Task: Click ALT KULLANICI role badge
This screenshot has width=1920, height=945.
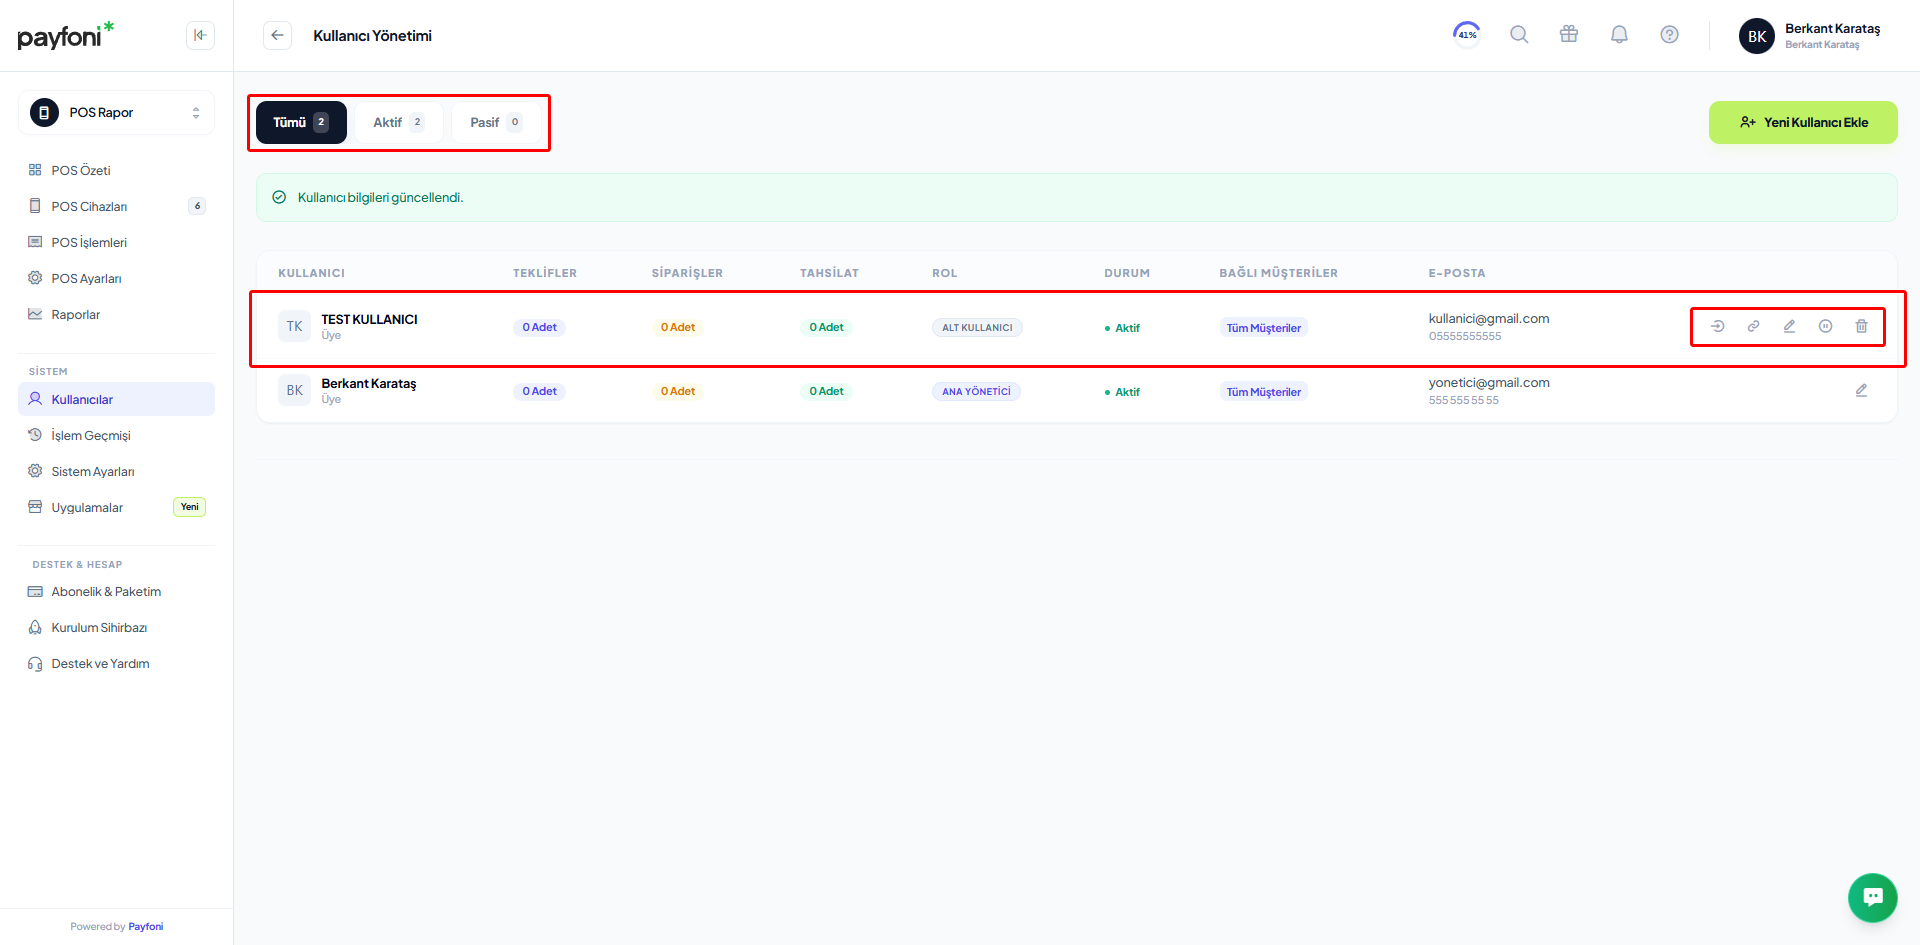Action: tap(977, 327)
